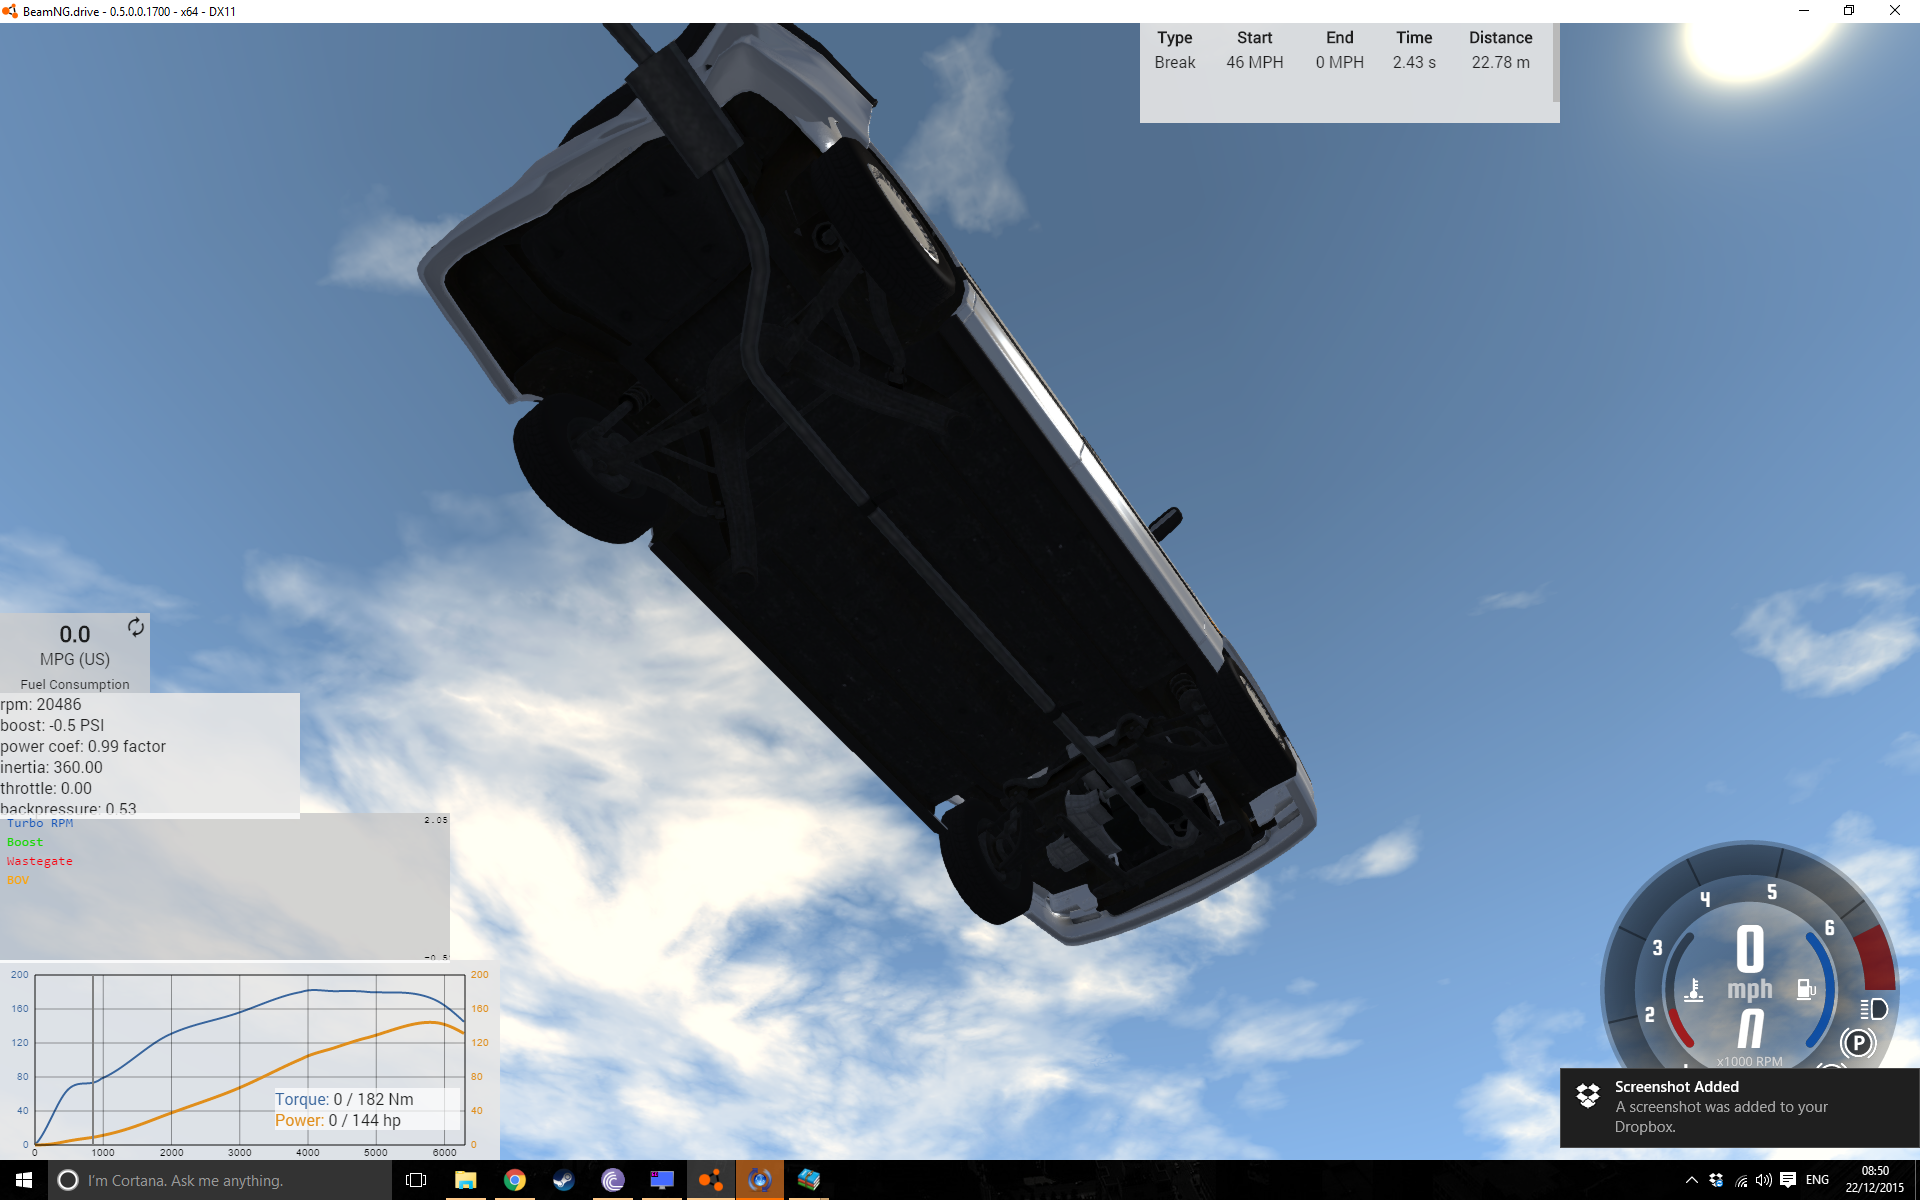Show hidden system tray icons
The height and width of the screenshot is (1200, 1920).
[x=1691, y=1180]
